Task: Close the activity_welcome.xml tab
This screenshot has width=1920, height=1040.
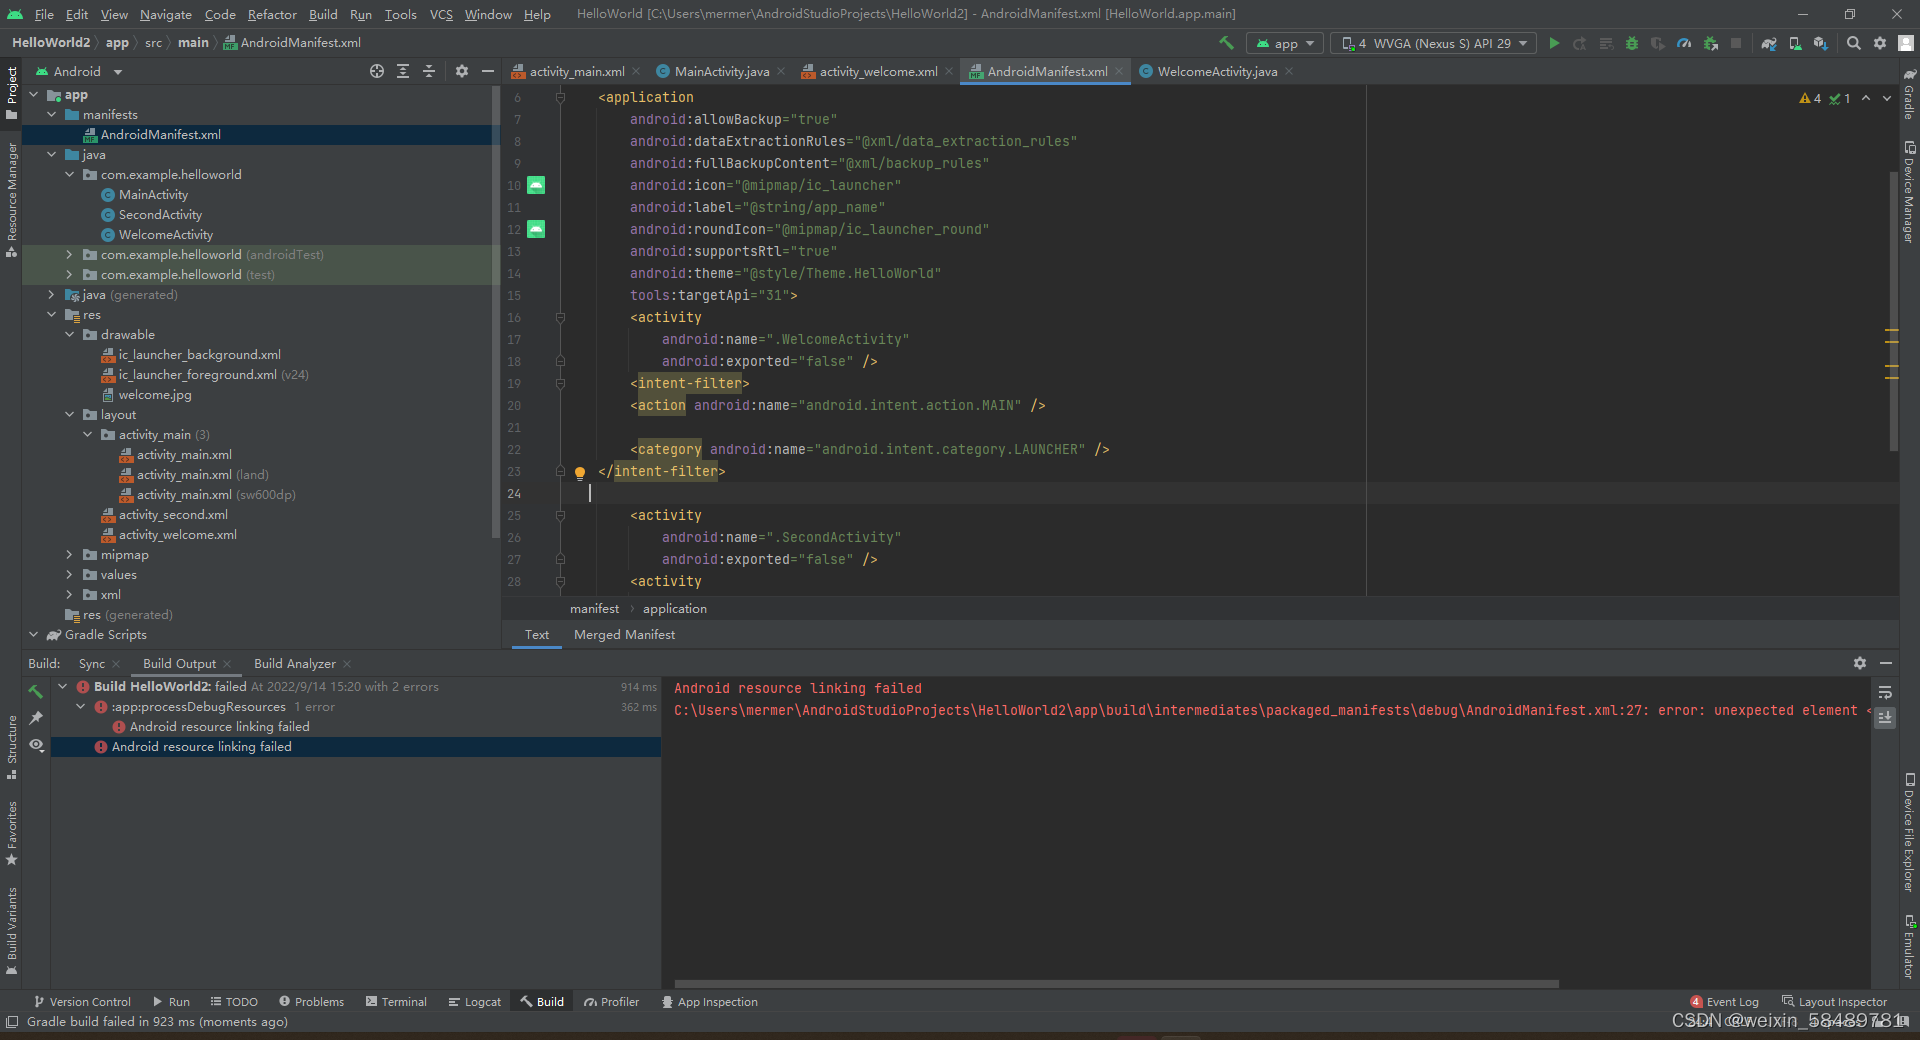Action: tap(949, 71)
